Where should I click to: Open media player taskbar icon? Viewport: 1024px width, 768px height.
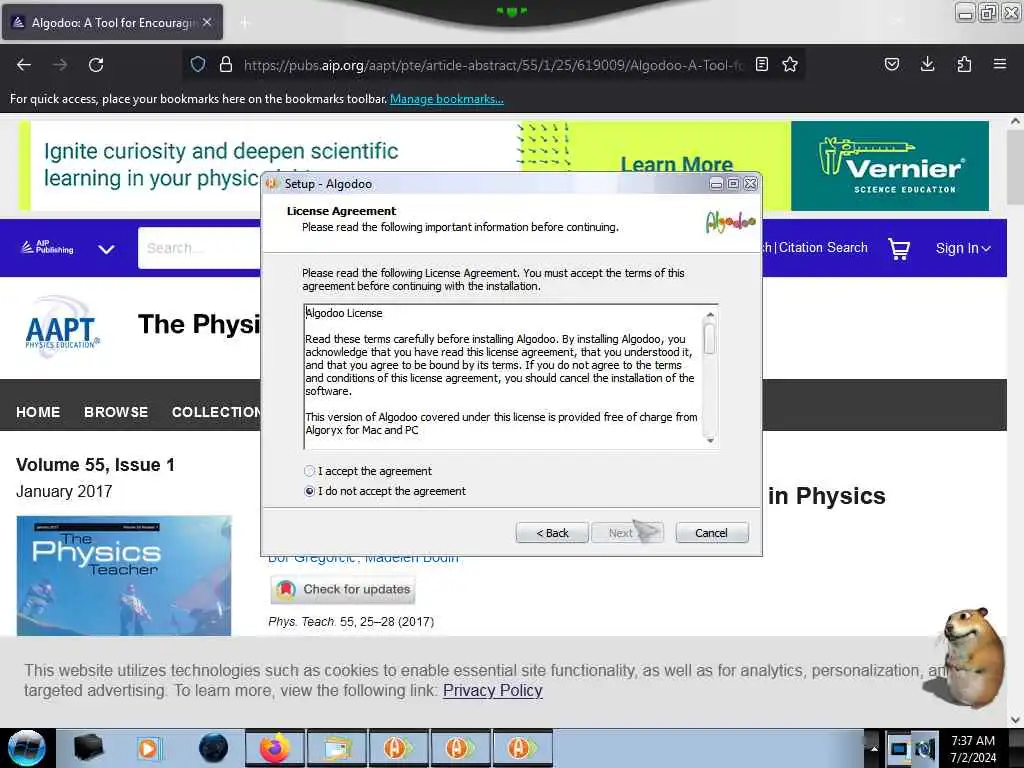pos(149,748)
